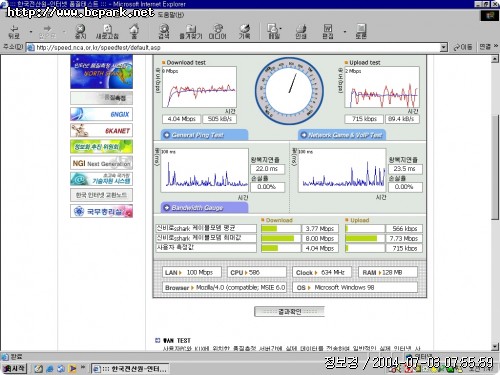Click the Clock 634 MHz info box
Viewport: 500px width, 375px height.
(322, 272)
